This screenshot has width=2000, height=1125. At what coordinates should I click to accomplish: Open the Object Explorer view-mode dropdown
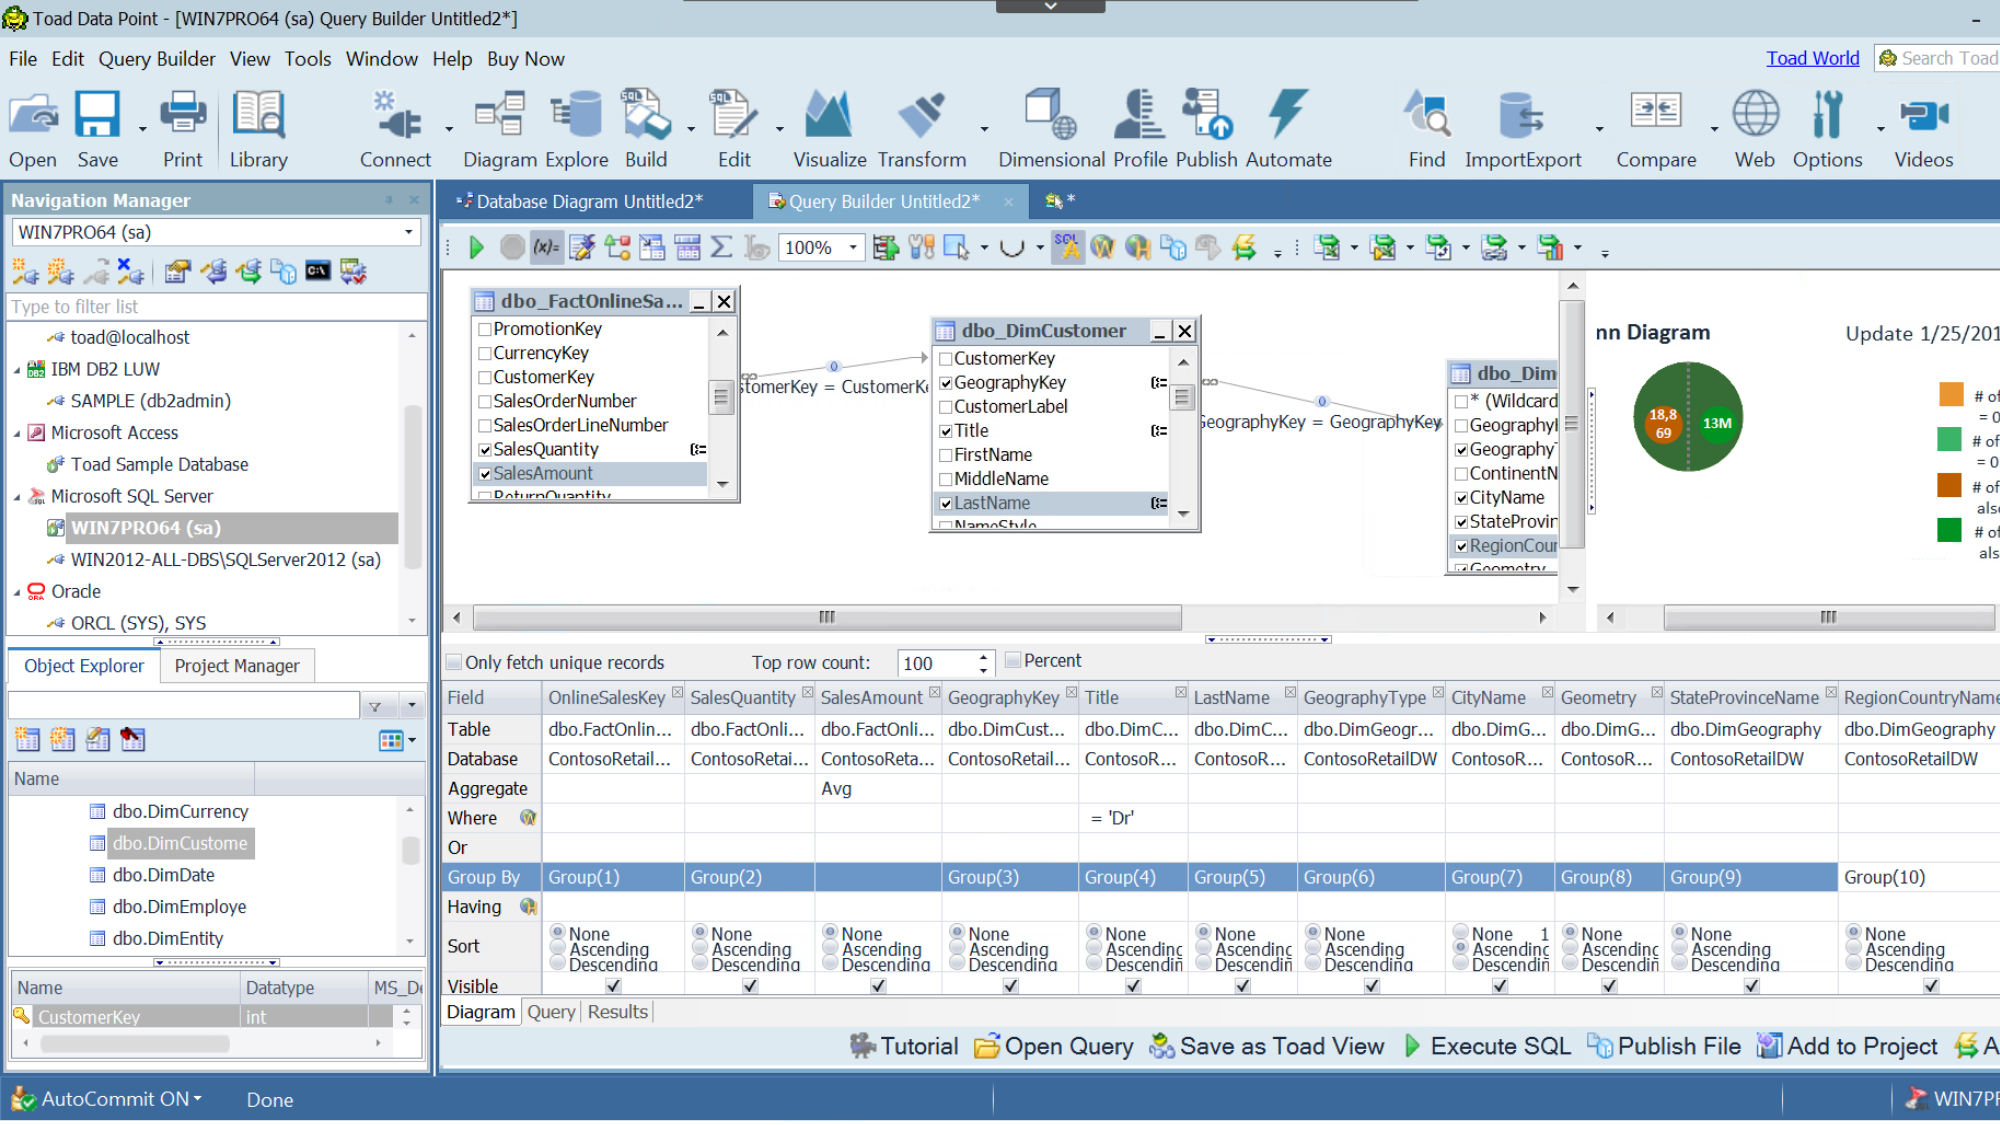pos(412,740)
